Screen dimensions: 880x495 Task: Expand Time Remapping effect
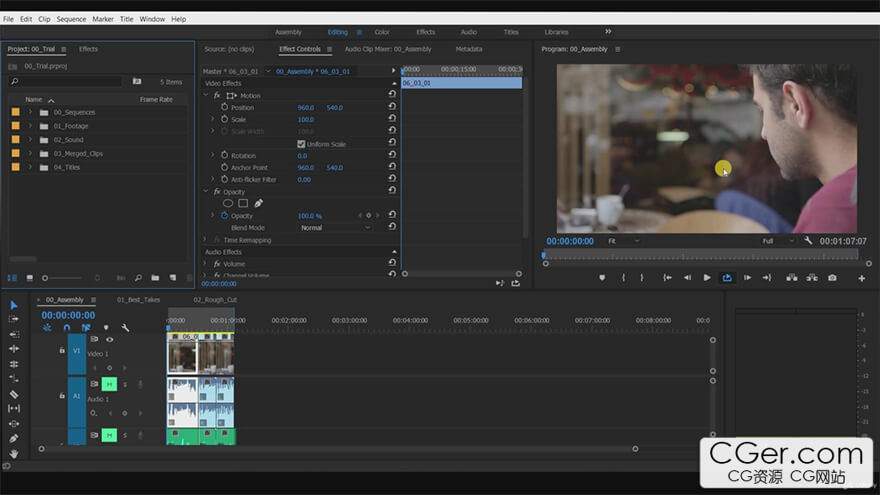coord(205,240)
